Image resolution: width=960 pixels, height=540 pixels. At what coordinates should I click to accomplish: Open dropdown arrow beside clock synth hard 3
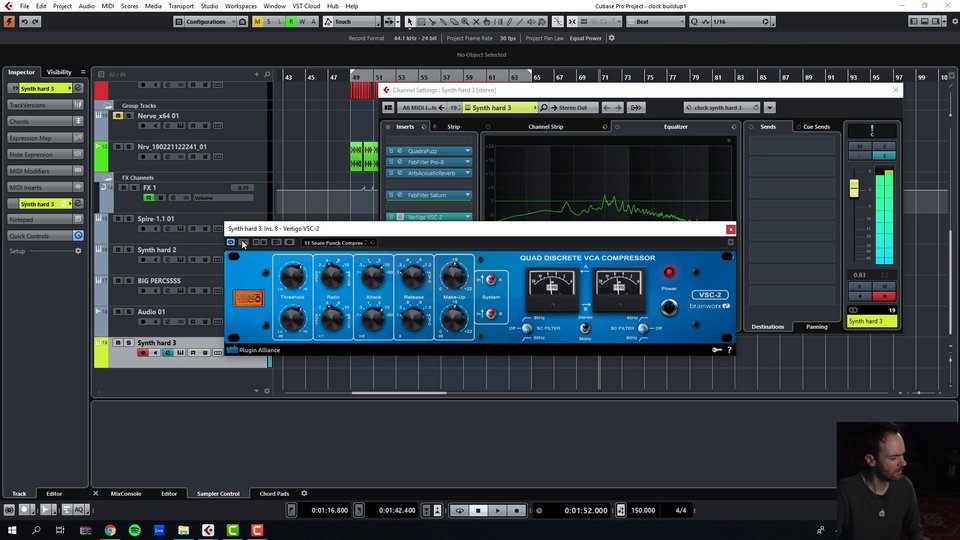770,108
